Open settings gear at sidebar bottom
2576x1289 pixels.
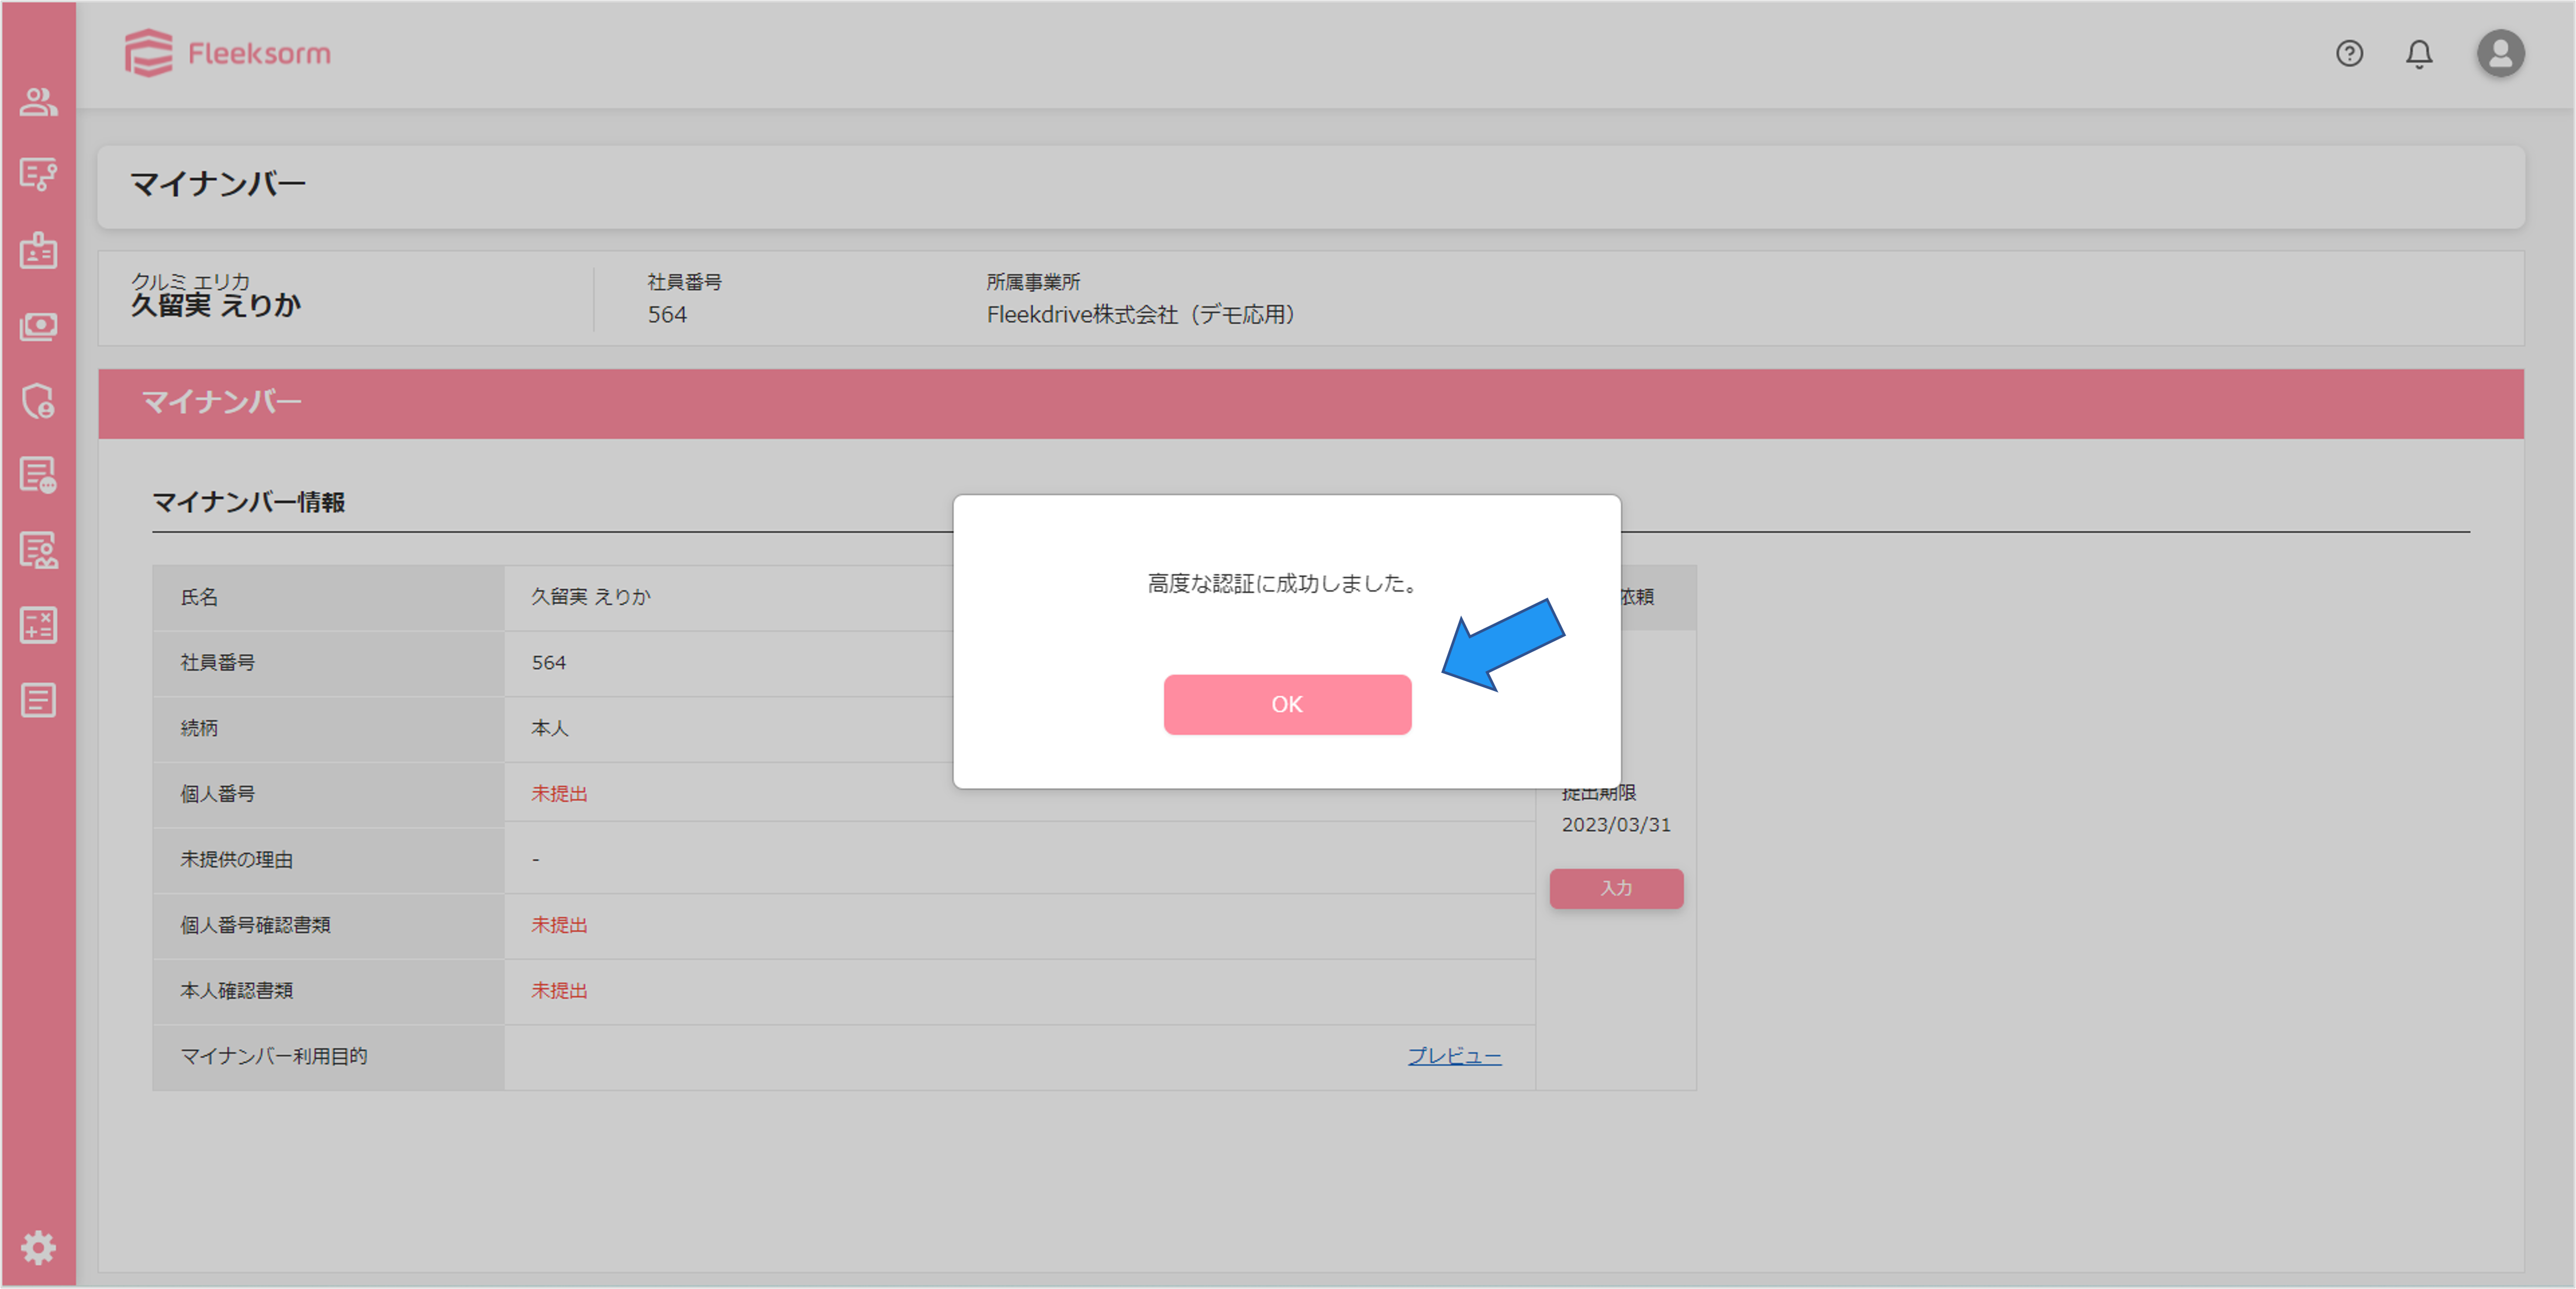(38, 1247)
